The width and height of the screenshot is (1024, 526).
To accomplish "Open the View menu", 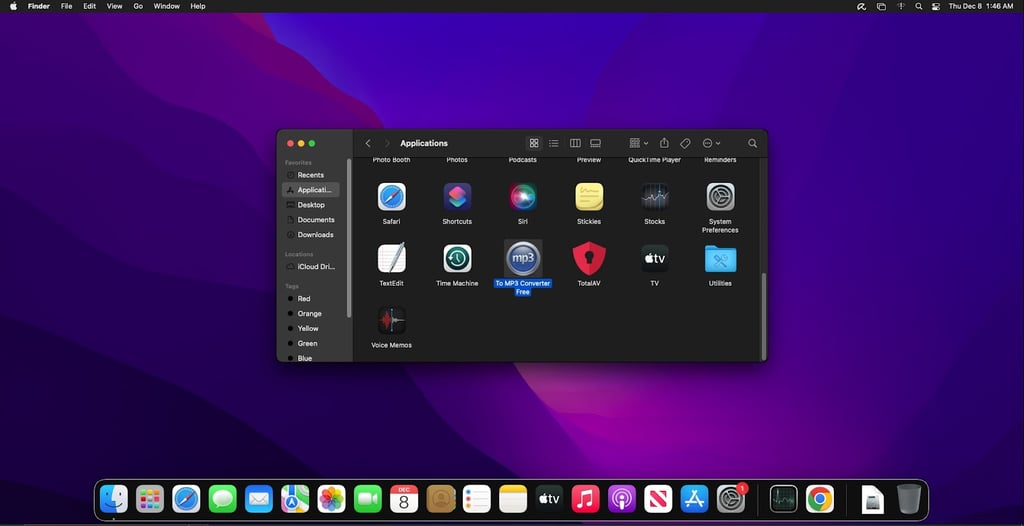I will pos(114,6).
